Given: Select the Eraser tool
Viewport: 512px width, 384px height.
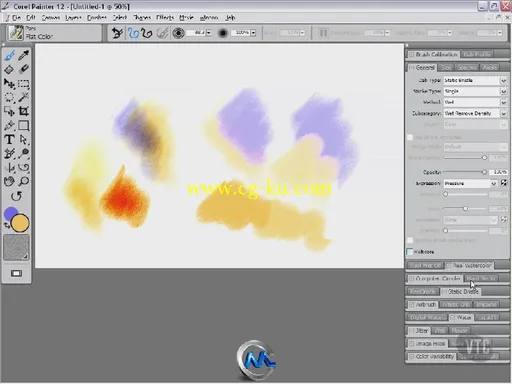Looking at the screenshot, I should click(x=23, y=69).
